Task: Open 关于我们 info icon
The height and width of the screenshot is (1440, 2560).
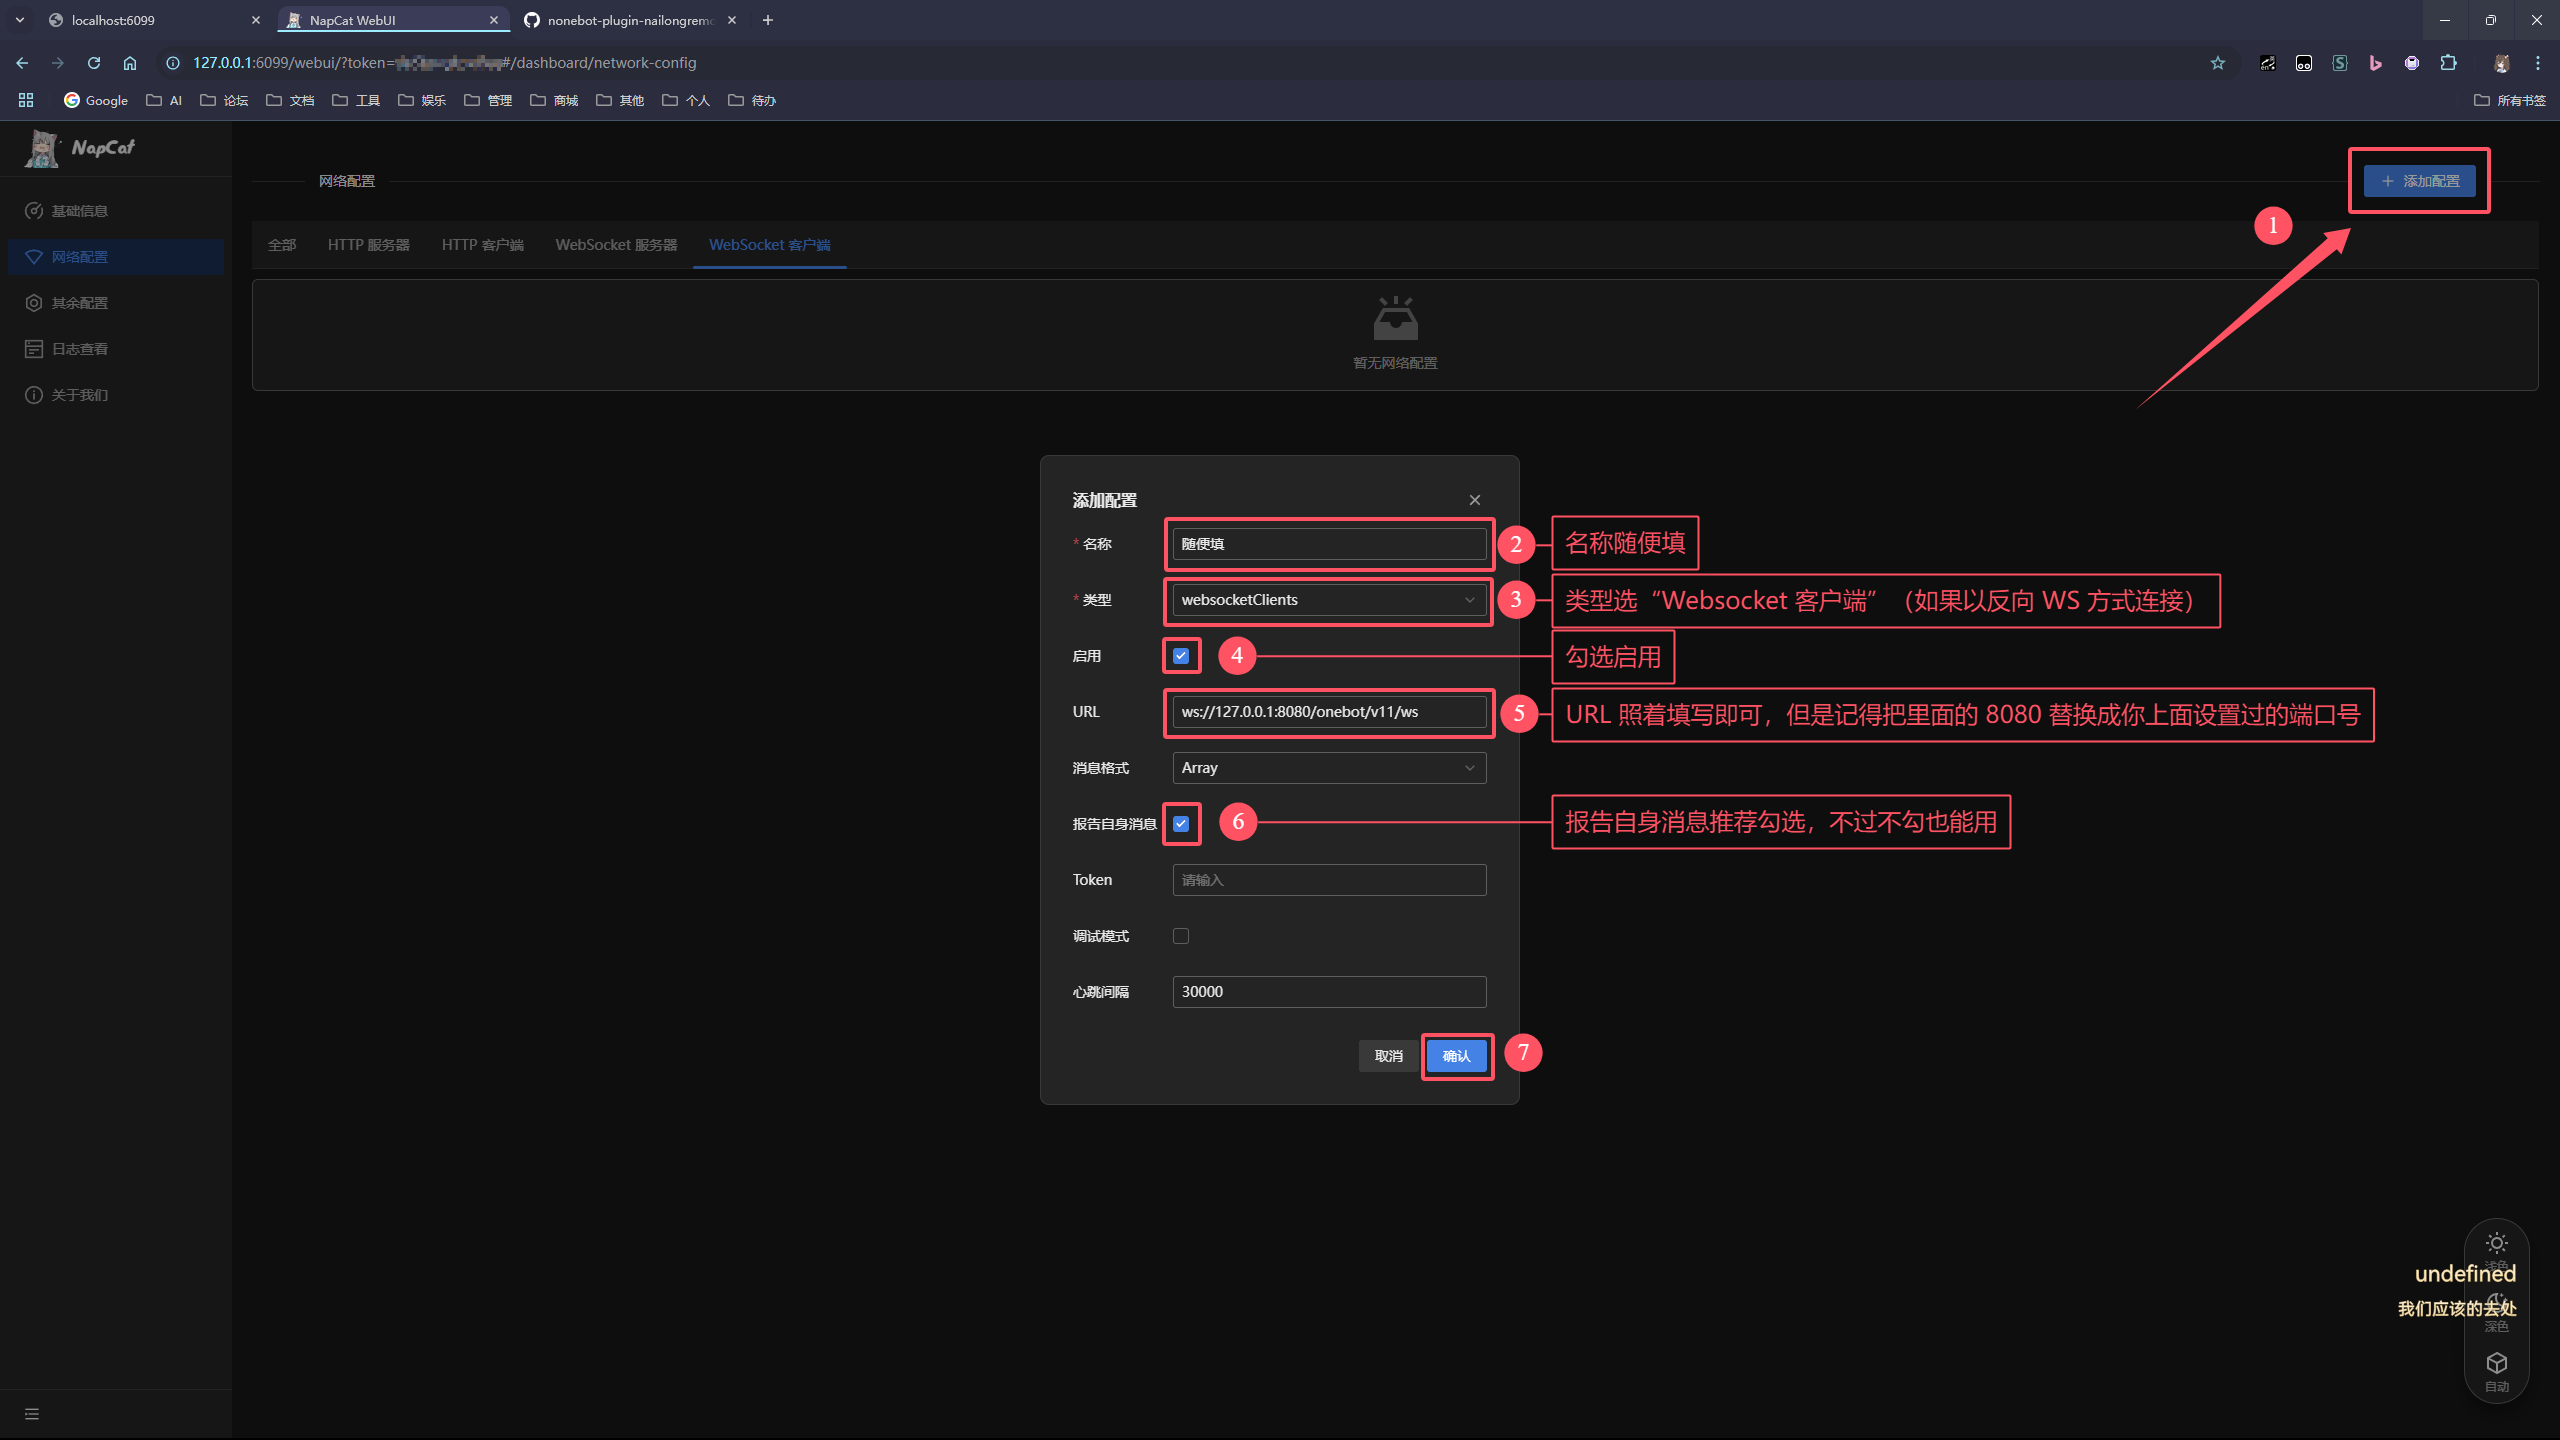Action: 34,395
